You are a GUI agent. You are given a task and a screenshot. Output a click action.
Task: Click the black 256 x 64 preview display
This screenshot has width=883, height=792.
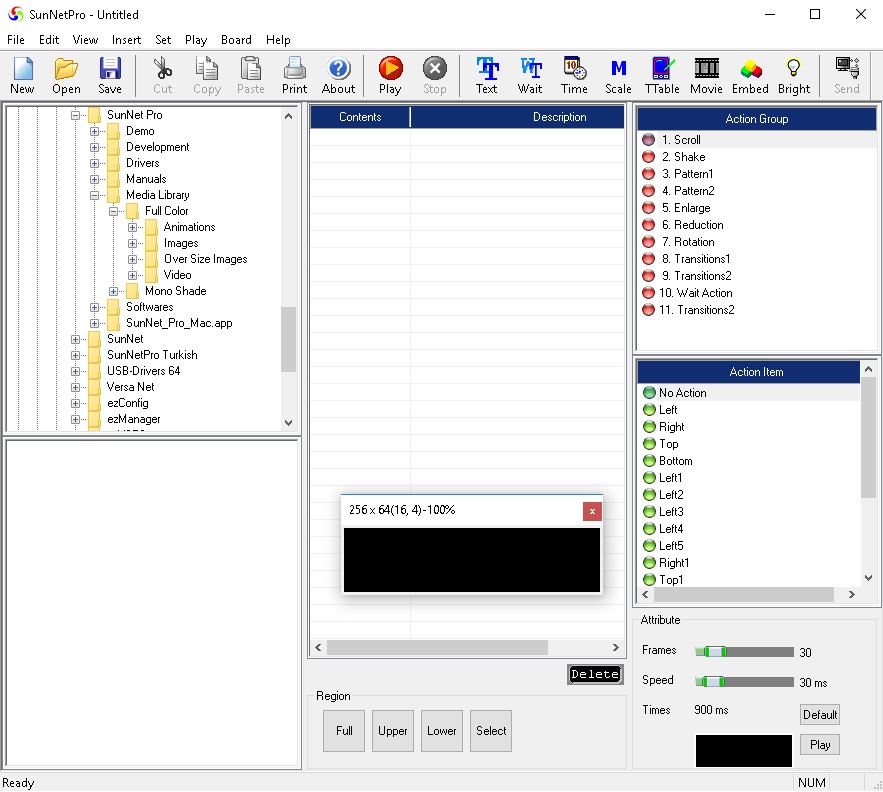point(471,560)
